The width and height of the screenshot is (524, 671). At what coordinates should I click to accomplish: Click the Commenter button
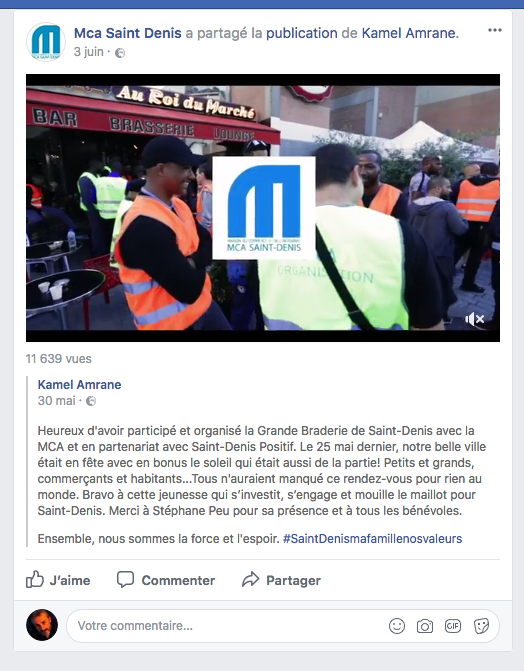(x=166, y=580)
